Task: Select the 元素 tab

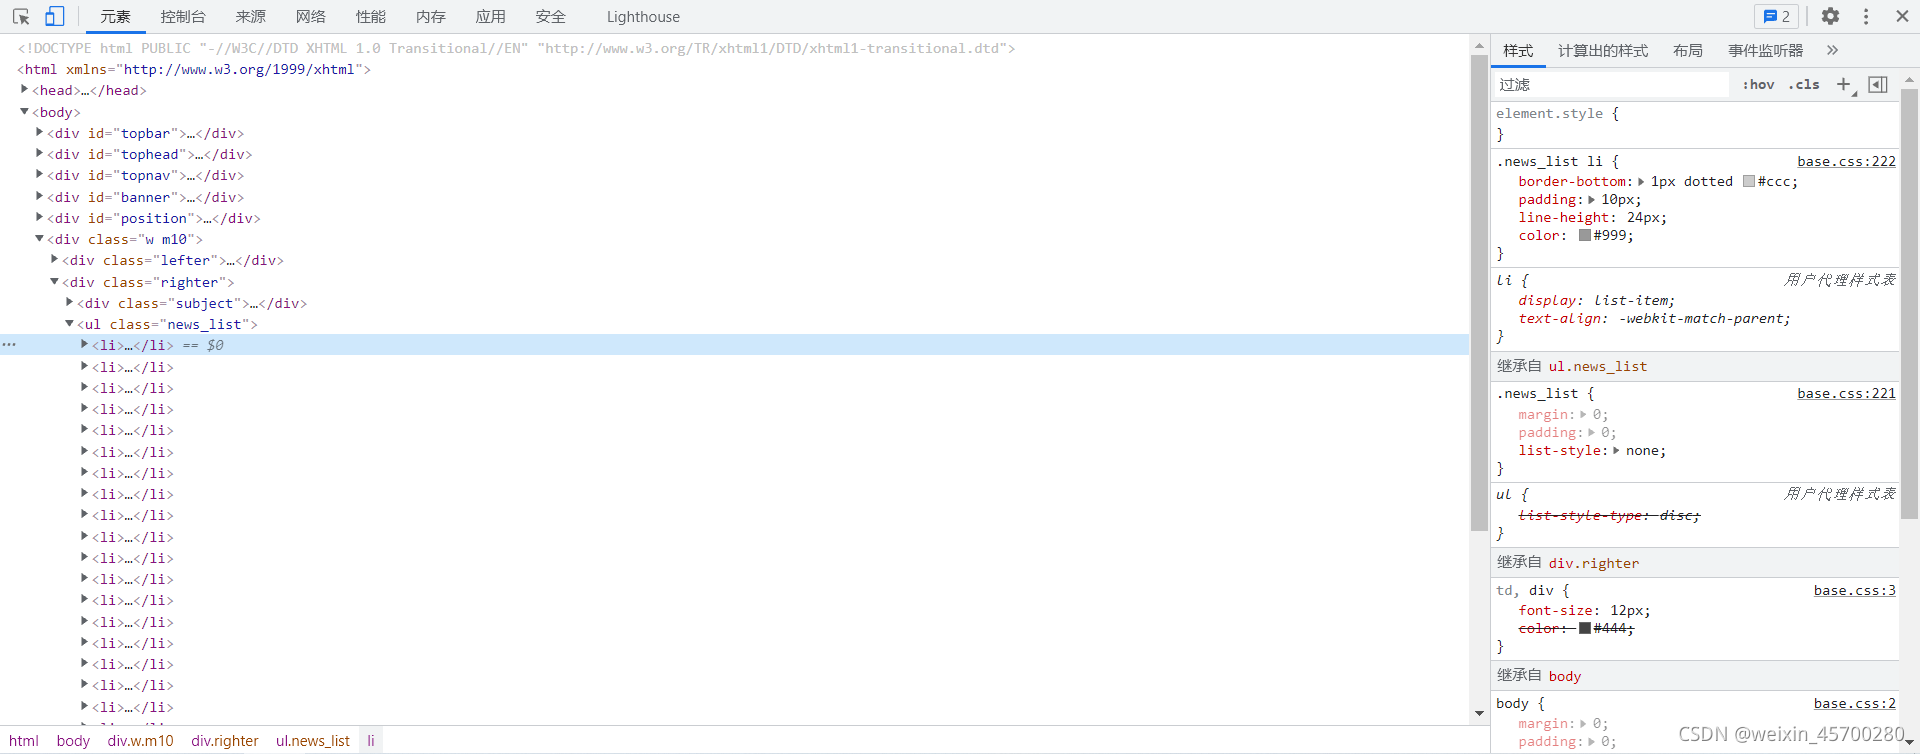Action: tap(115, 17)
